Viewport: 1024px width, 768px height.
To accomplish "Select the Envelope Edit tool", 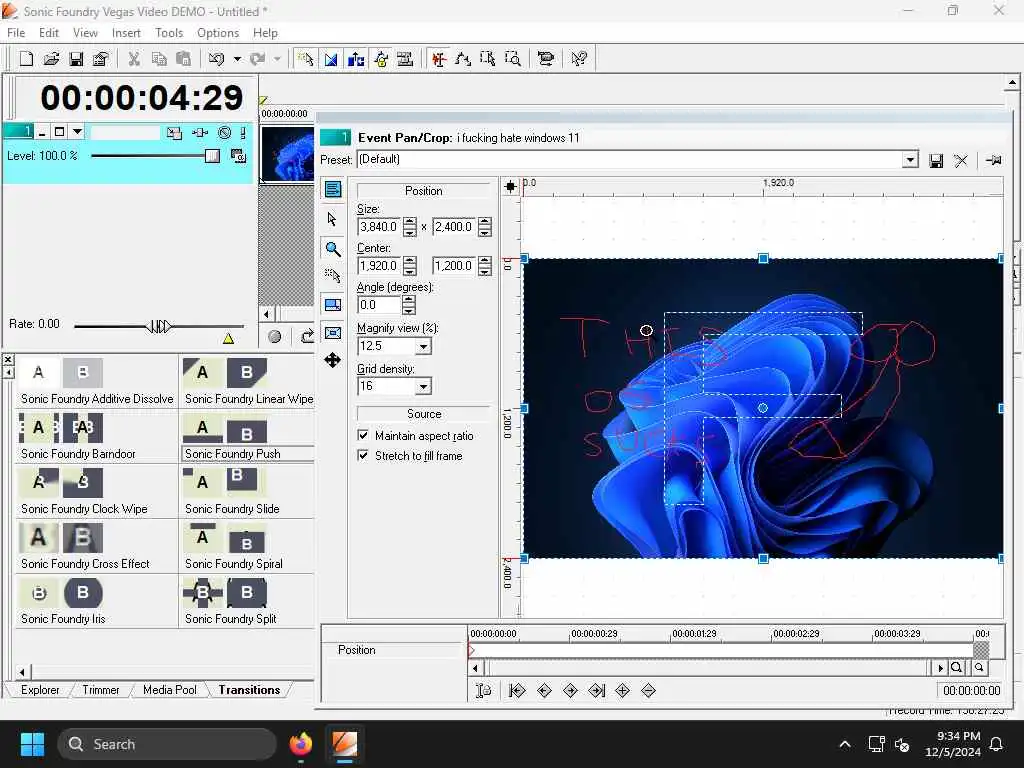I will tap(463, 59).
